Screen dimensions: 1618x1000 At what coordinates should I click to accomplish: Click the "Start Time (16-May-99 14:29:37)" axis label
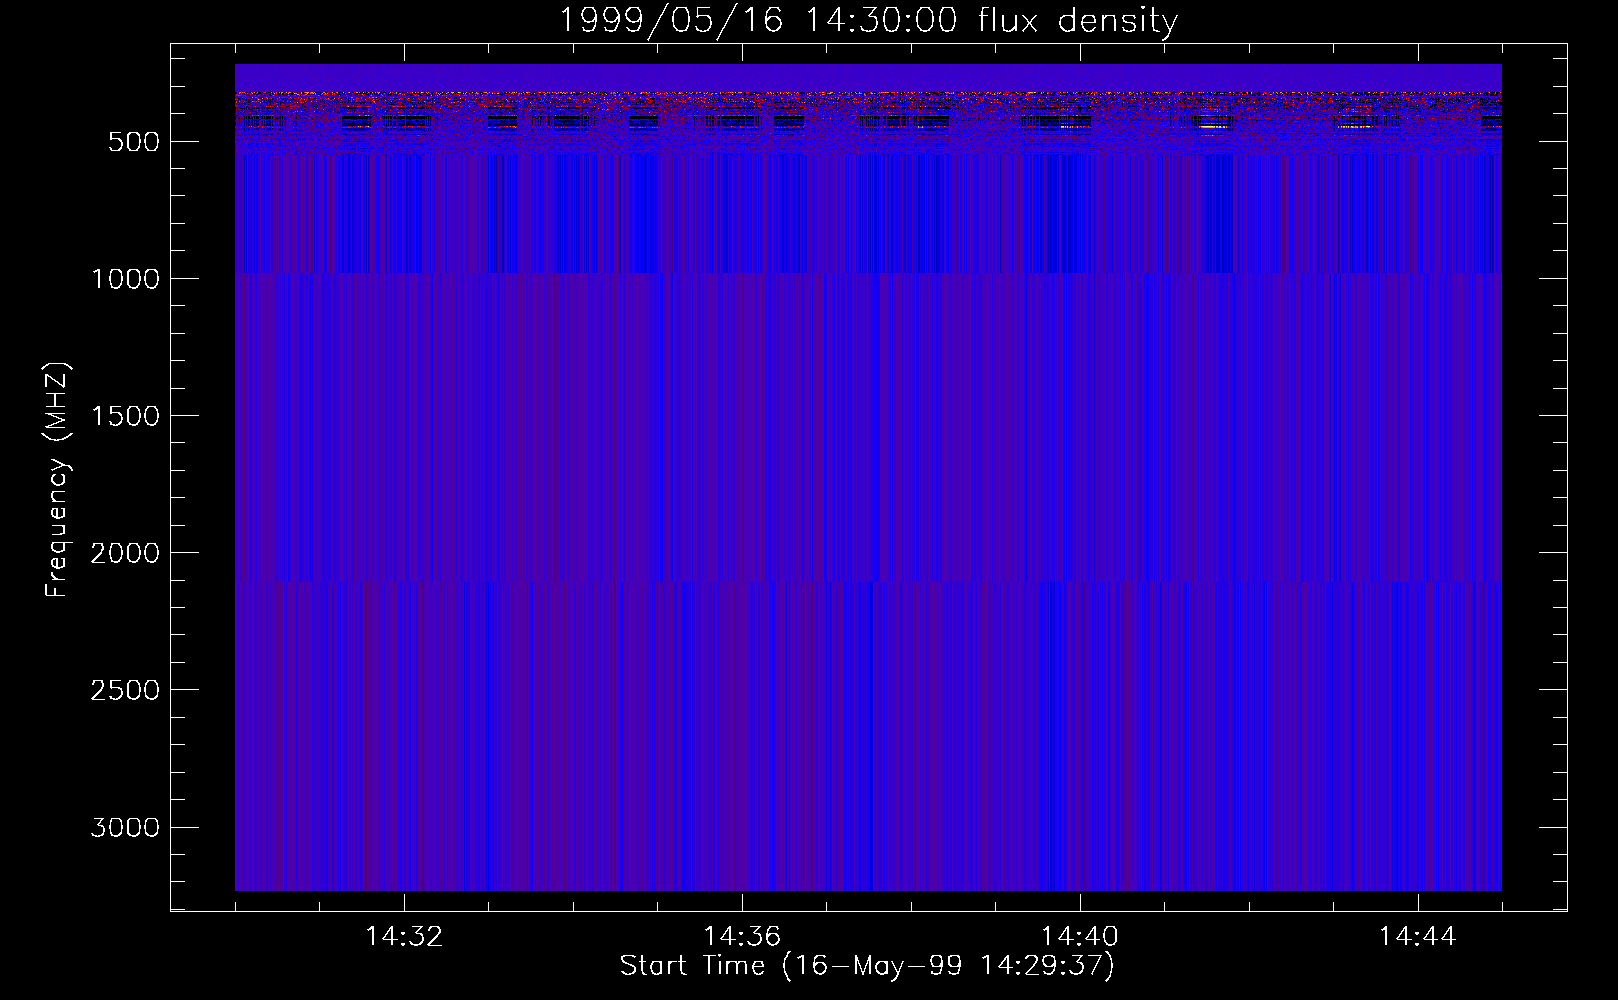click(x=867, y=966)
